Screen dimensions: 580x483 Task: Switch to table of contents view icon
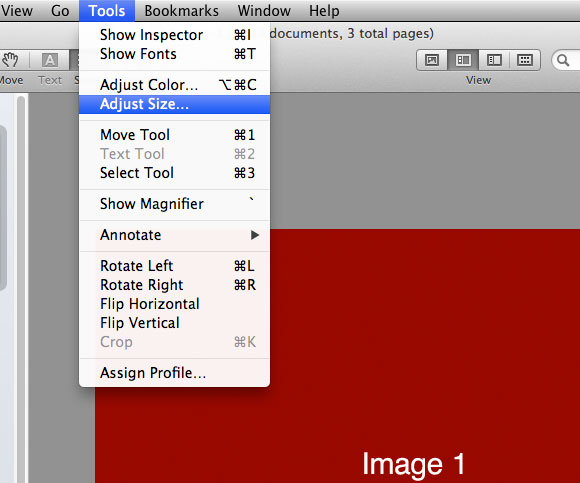[x=494, y=60]
